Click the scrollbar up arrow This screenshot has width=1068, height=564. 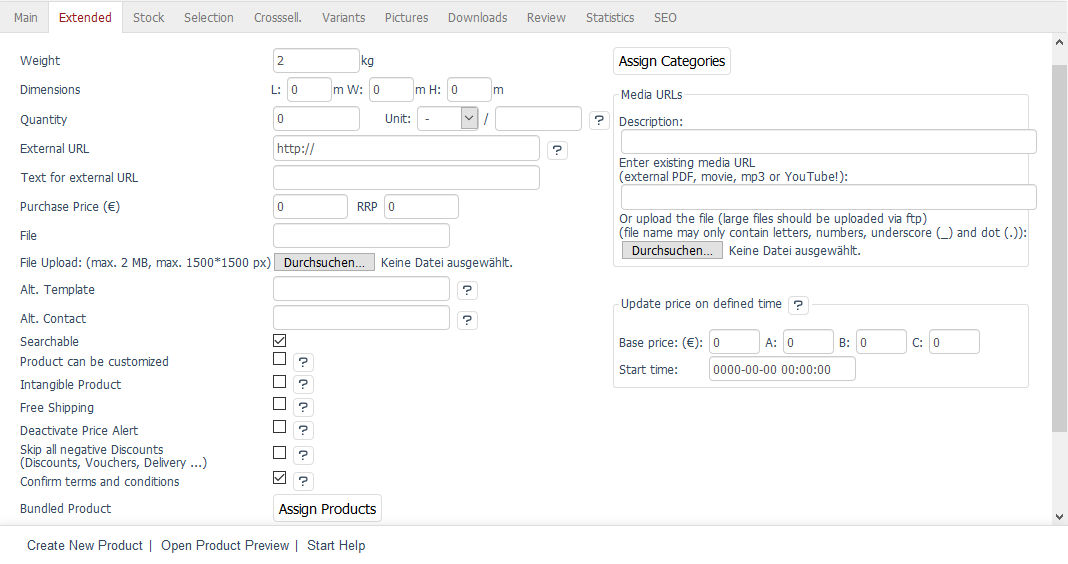[x=1059, y=42]
